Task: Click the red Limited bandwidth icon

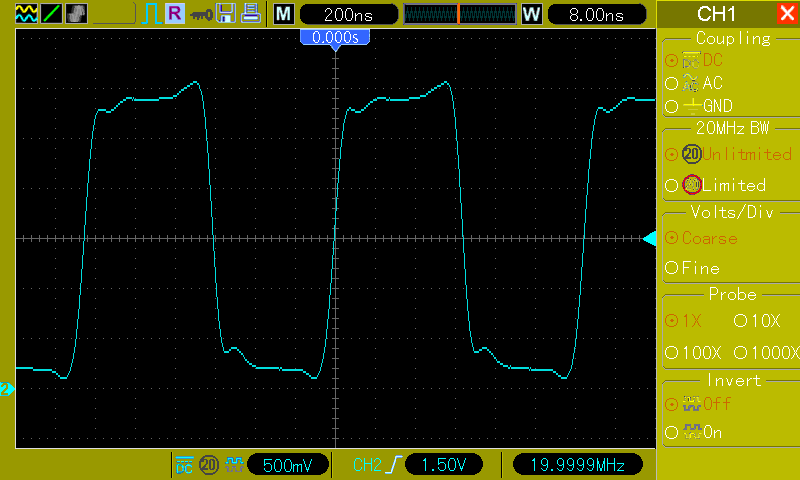Action: [x=692, y=185]
